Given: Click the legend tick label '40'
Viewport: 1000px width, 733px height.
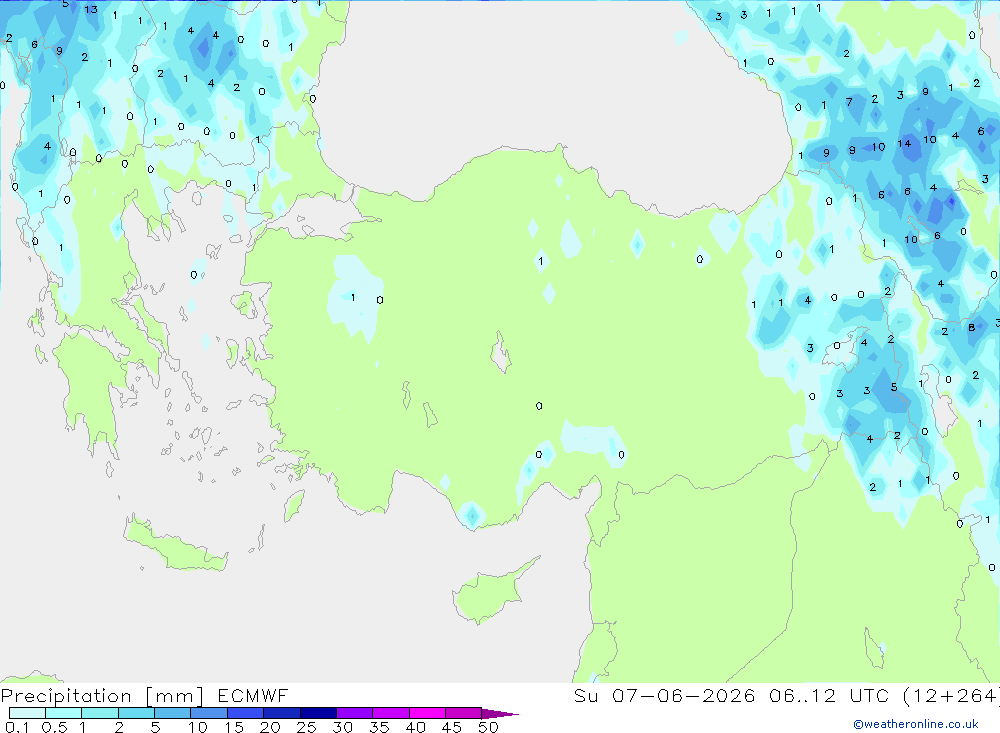Looking at the screenshot, I should tap(416, 727).
